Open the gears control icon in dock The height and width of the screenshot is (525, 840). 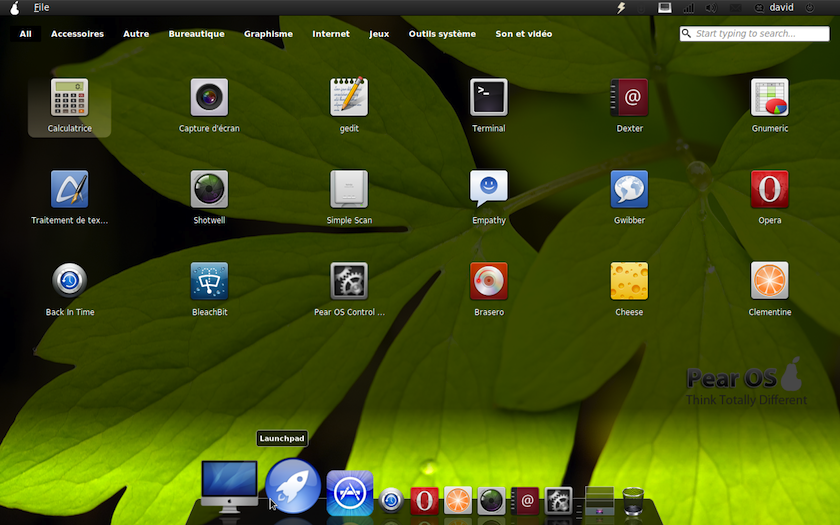pyautogui.click(x=558, y=501)
